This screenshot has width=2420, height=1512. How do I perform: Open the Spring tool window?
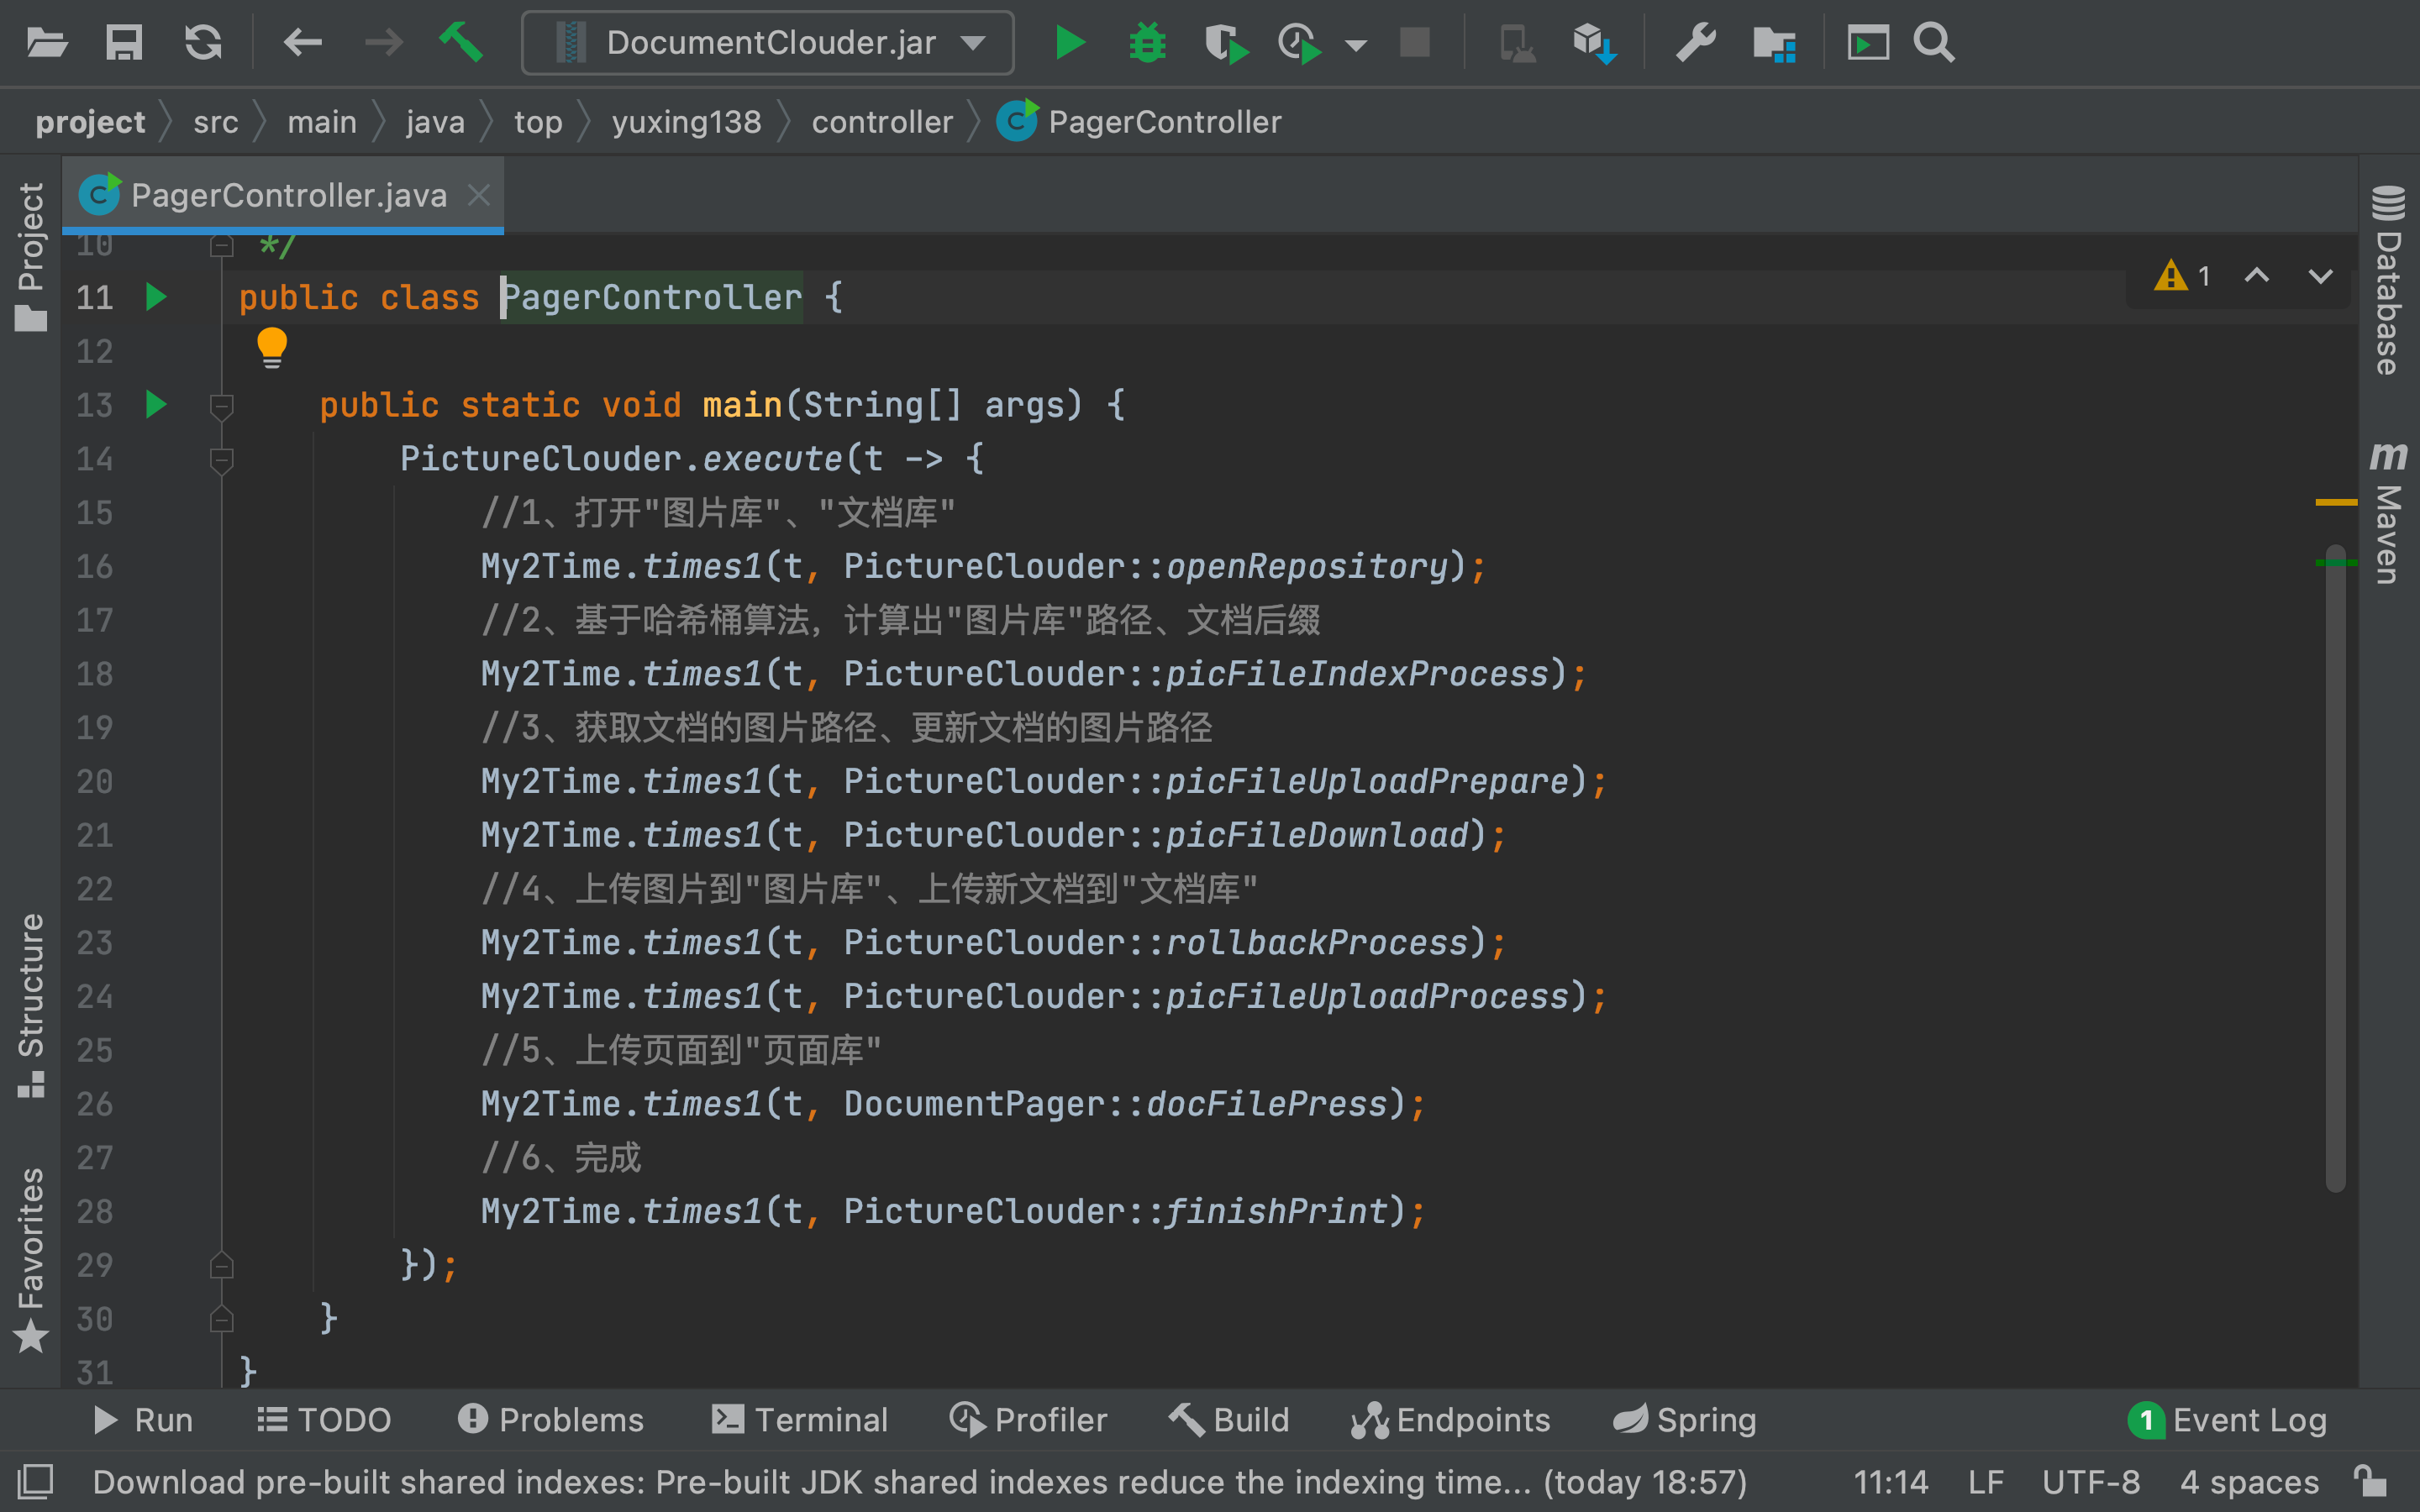pos(1685,1420)
